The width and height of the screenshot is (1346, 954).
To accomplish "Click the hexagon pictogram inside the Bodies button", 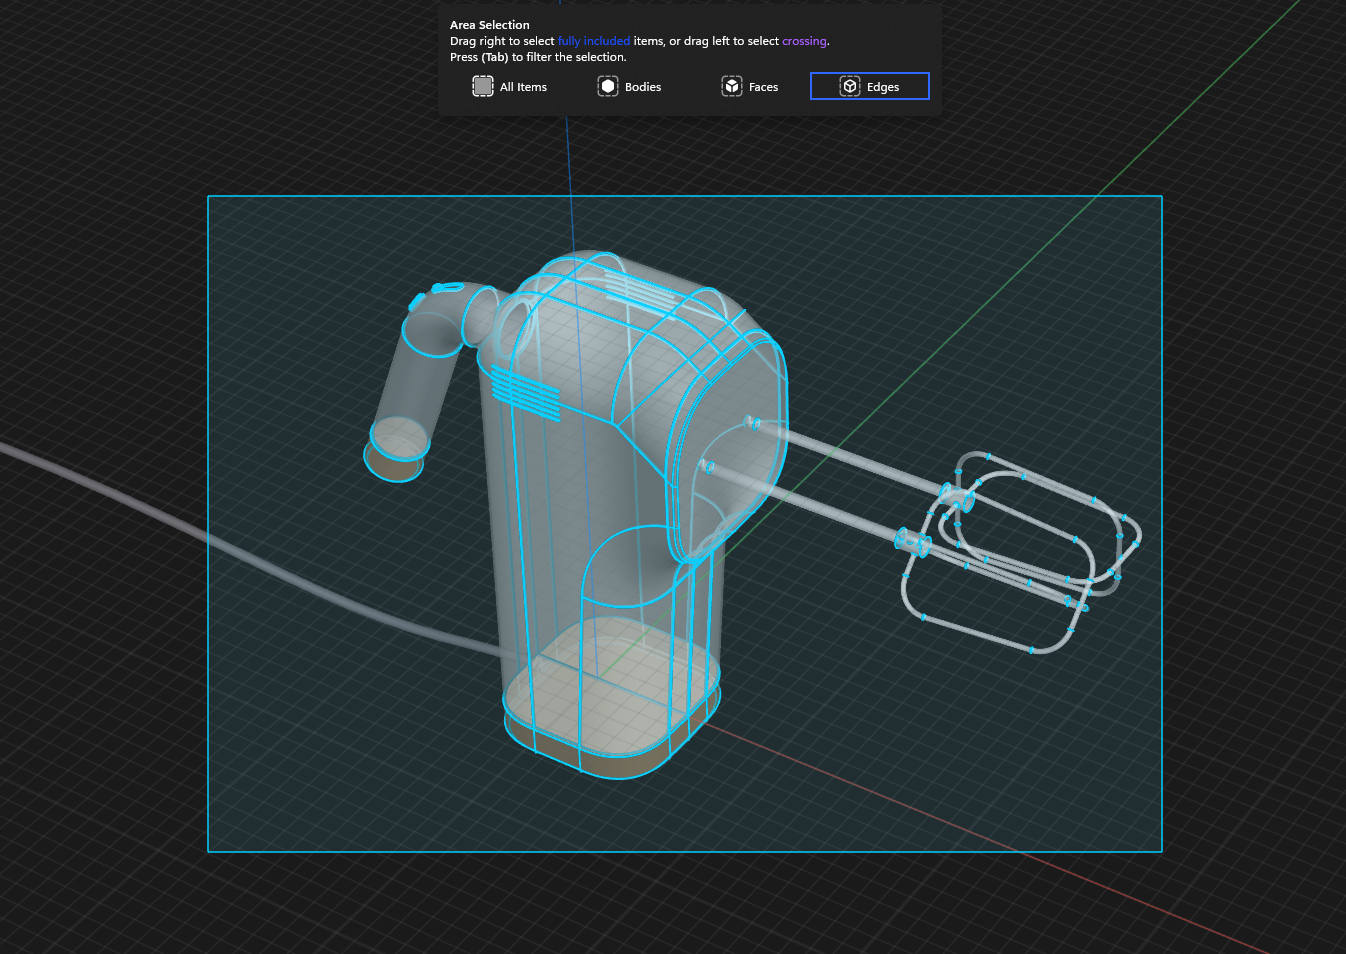I will [608, 86].
